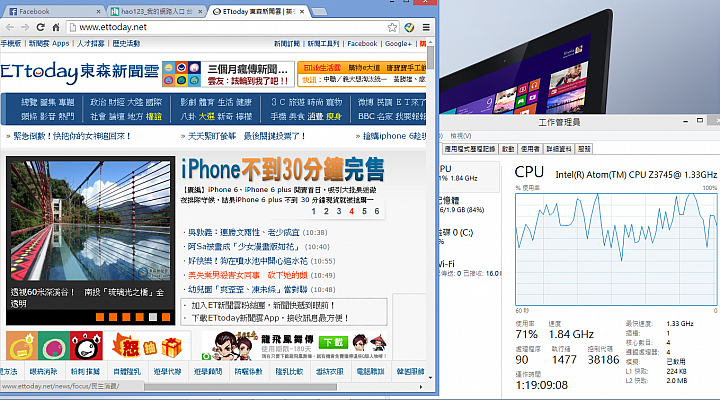Select the memory 1.9 GB (84%) sidebar entry

[469, 205]
